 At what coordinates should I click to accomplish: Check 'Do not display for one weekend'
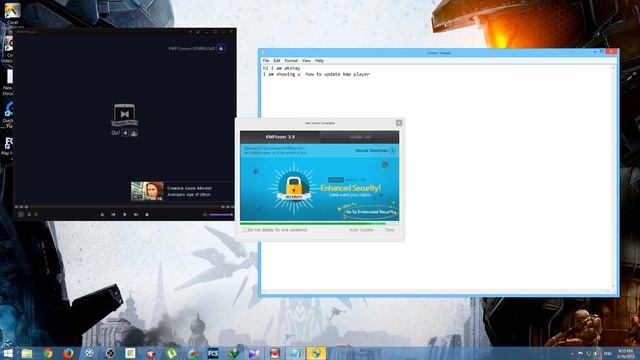(244, 230)
